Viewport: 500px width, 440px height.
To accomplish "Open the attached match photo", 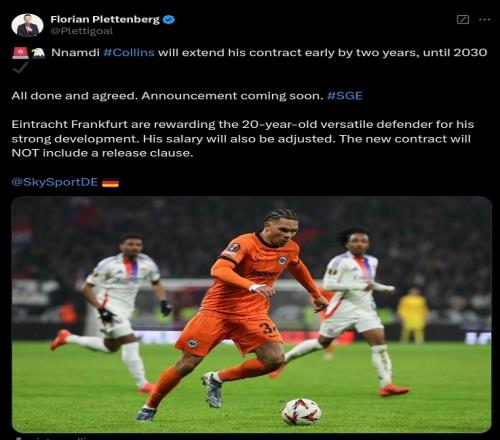I will point(252,314).
